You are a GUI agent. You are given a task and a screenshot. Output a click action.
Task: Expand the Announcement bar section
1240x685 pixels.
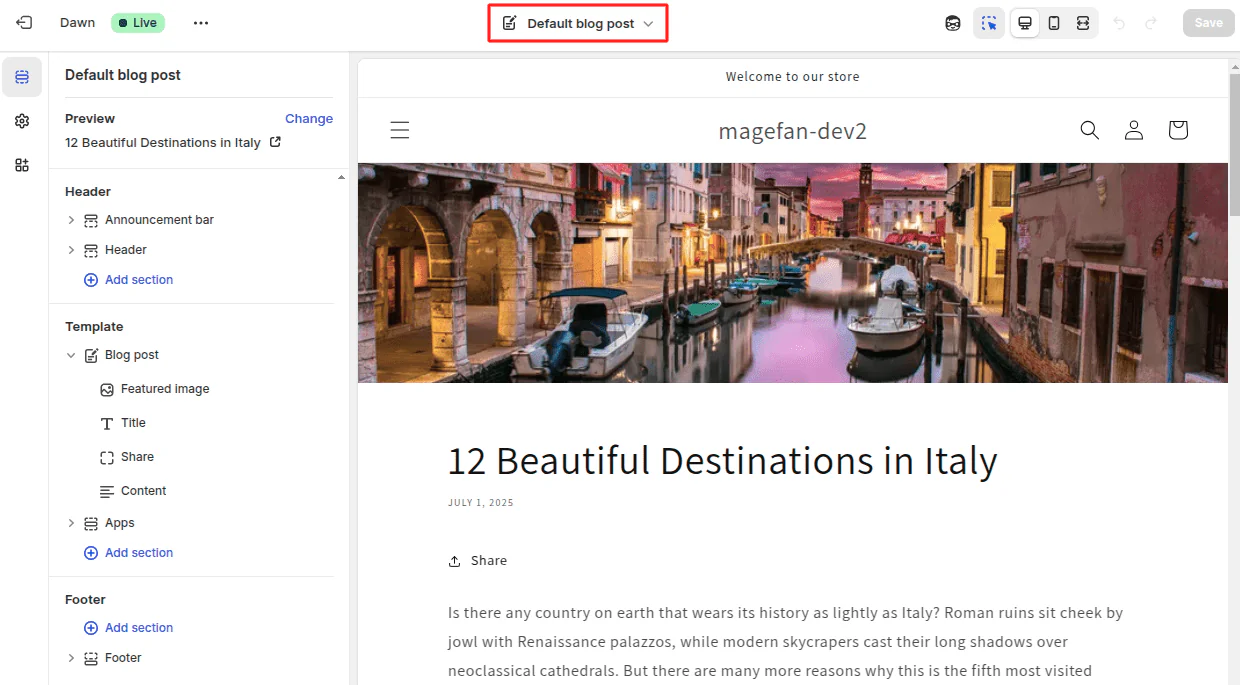(71, 220)
